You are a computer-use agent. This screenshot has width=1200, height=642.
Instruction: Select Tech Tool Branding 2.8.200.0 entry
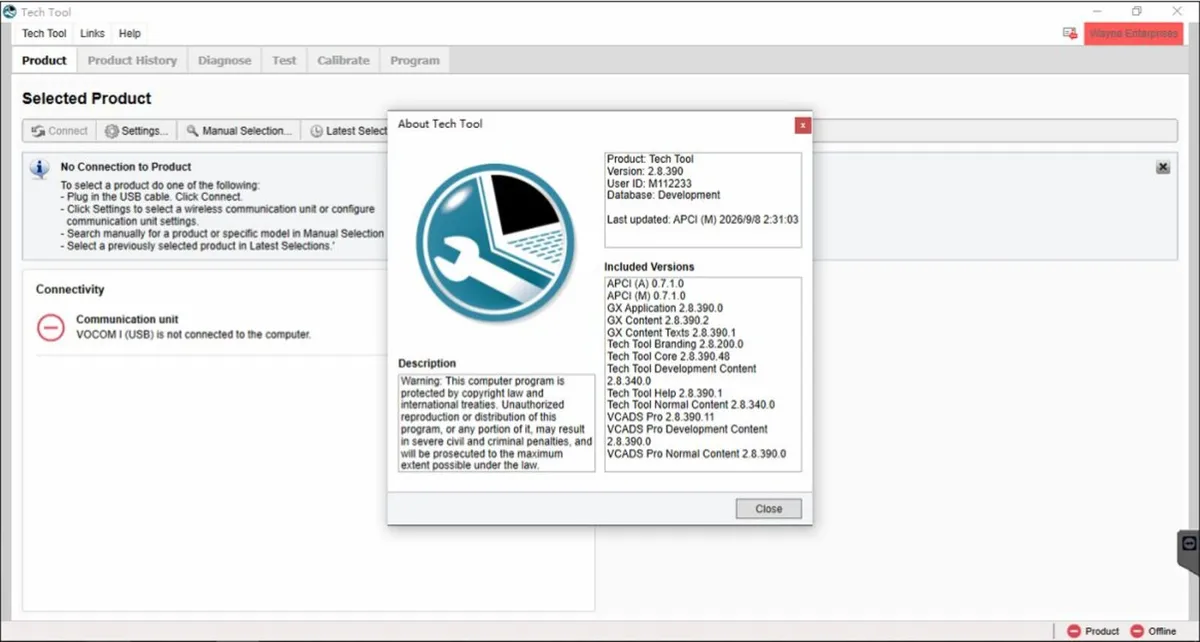(x=675, y=344)
